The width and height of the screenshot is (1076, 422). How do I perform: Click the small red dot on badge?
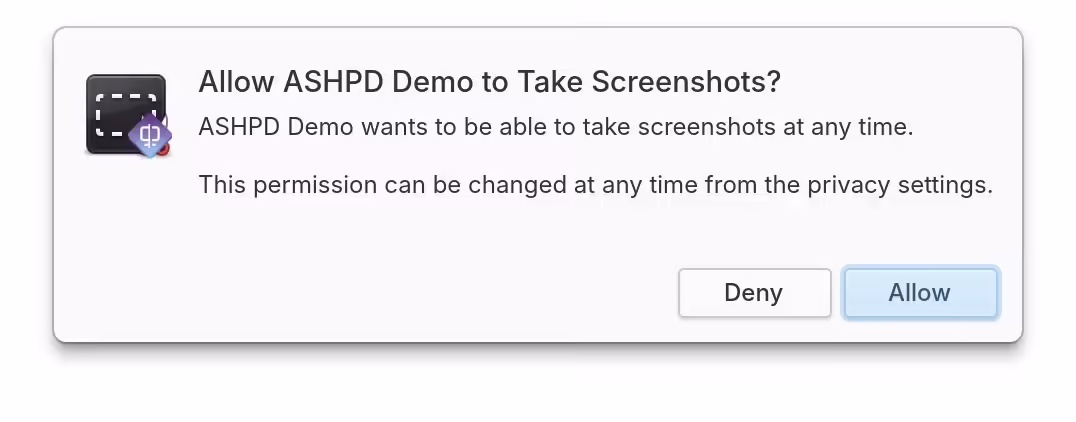(x=162, y=150)
